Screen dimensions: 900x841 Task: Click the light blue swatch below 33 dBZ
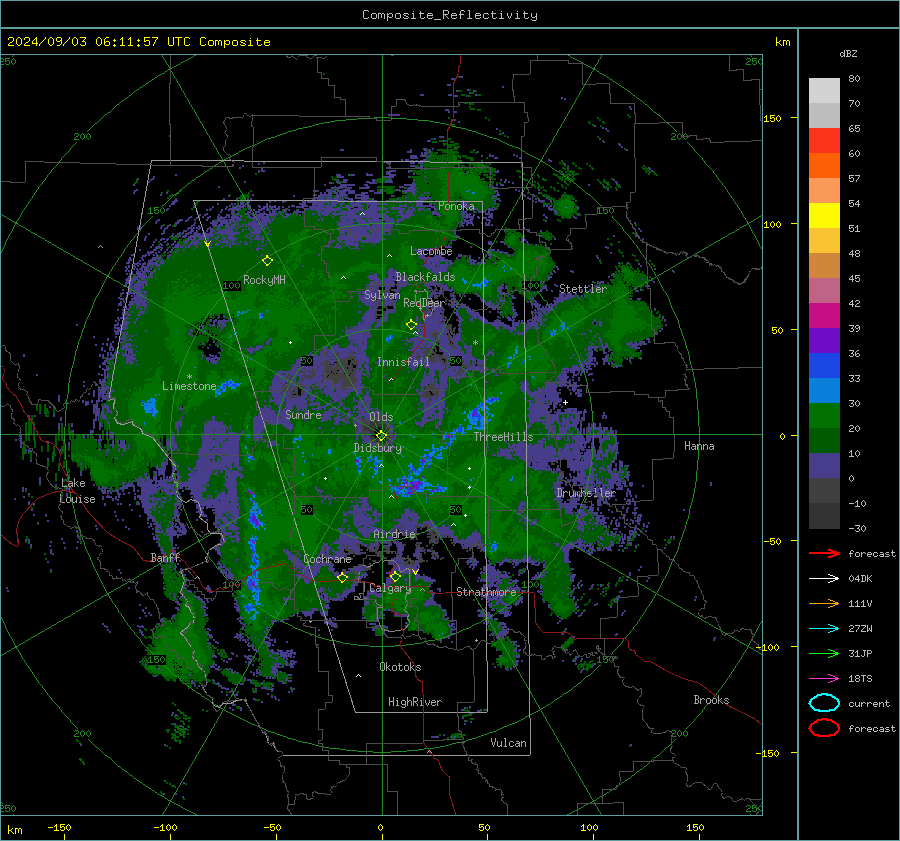pos(824,391)
